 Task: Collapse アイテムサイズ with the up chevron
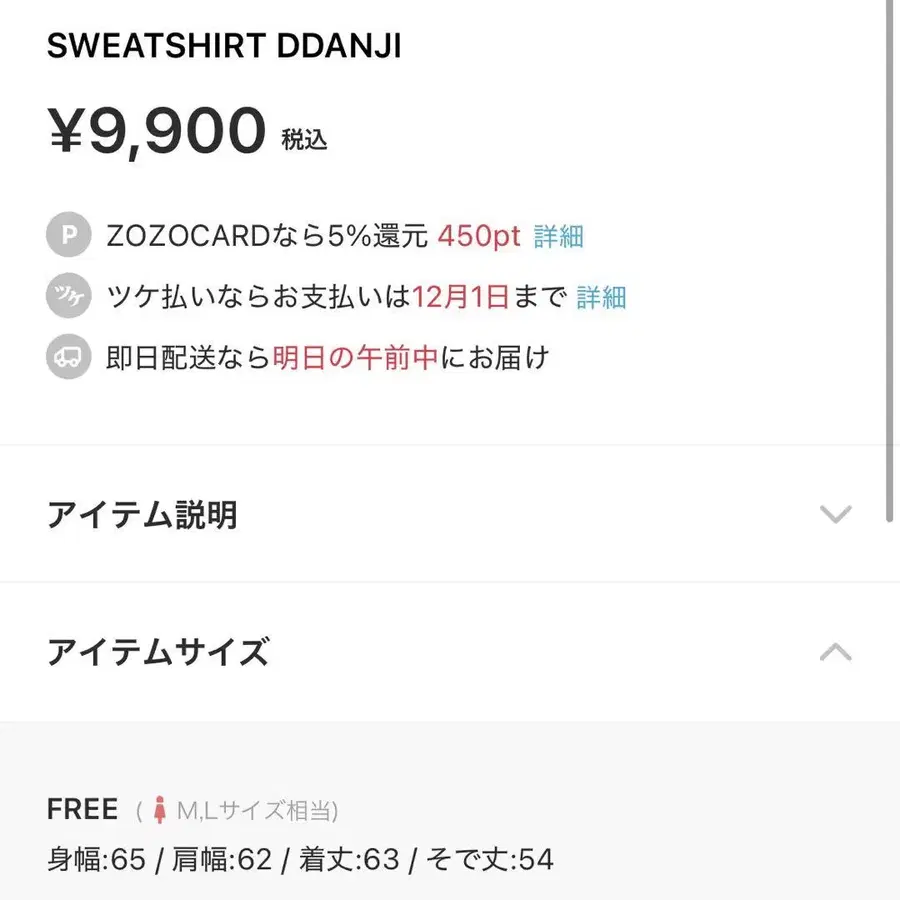[835, 652]
